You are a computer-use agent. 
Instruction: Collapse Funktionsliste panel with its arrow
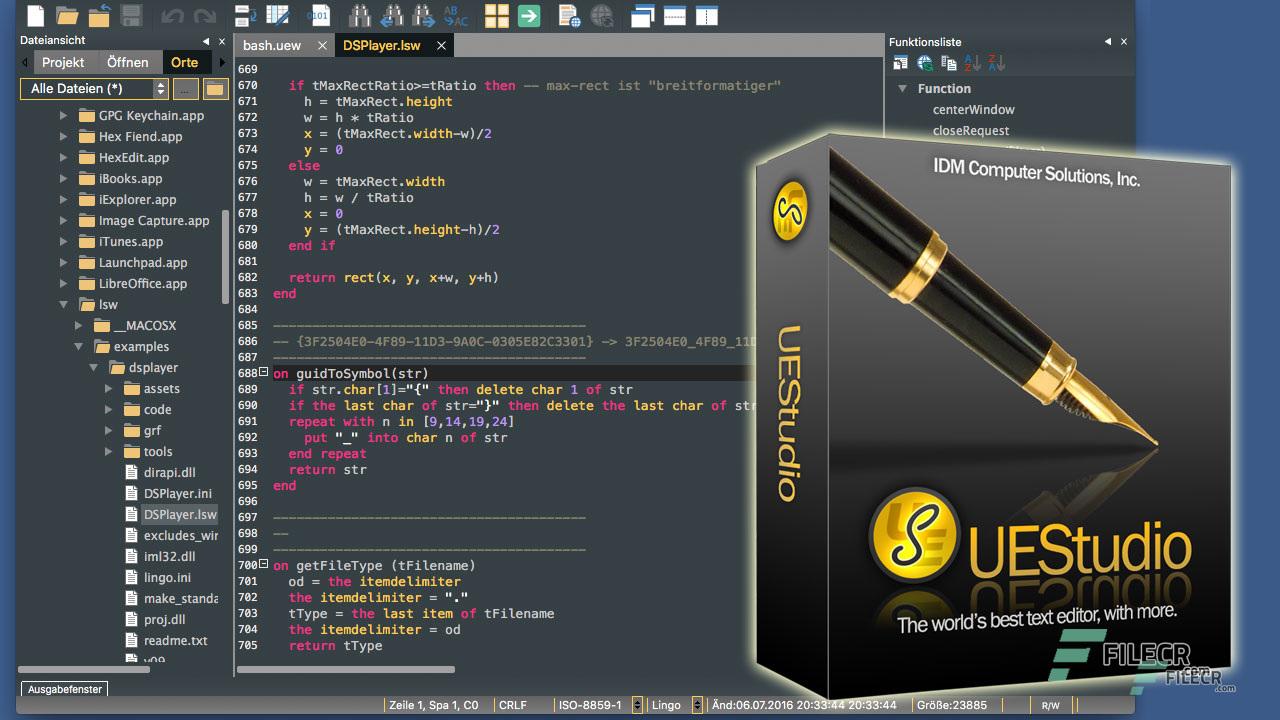click(1108, 42)
